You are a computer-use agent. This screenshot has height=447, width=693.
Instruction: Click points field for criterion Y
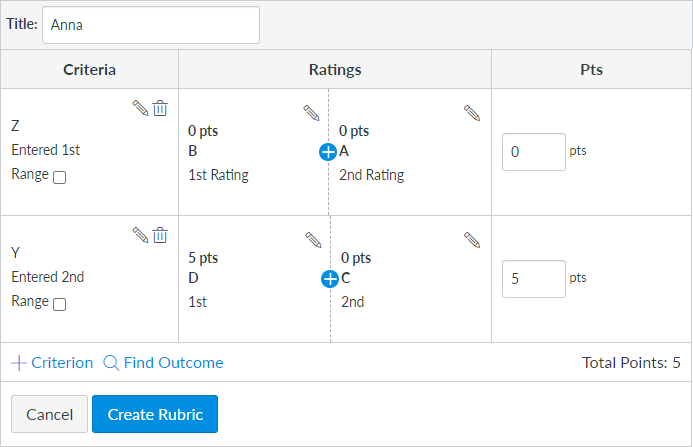point(533,279)
